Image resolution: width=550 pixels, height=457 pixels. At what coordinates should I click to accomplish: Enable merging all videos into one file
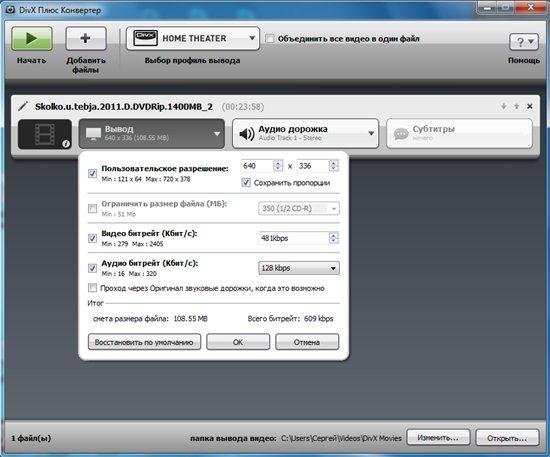click(x=270, y=39)
